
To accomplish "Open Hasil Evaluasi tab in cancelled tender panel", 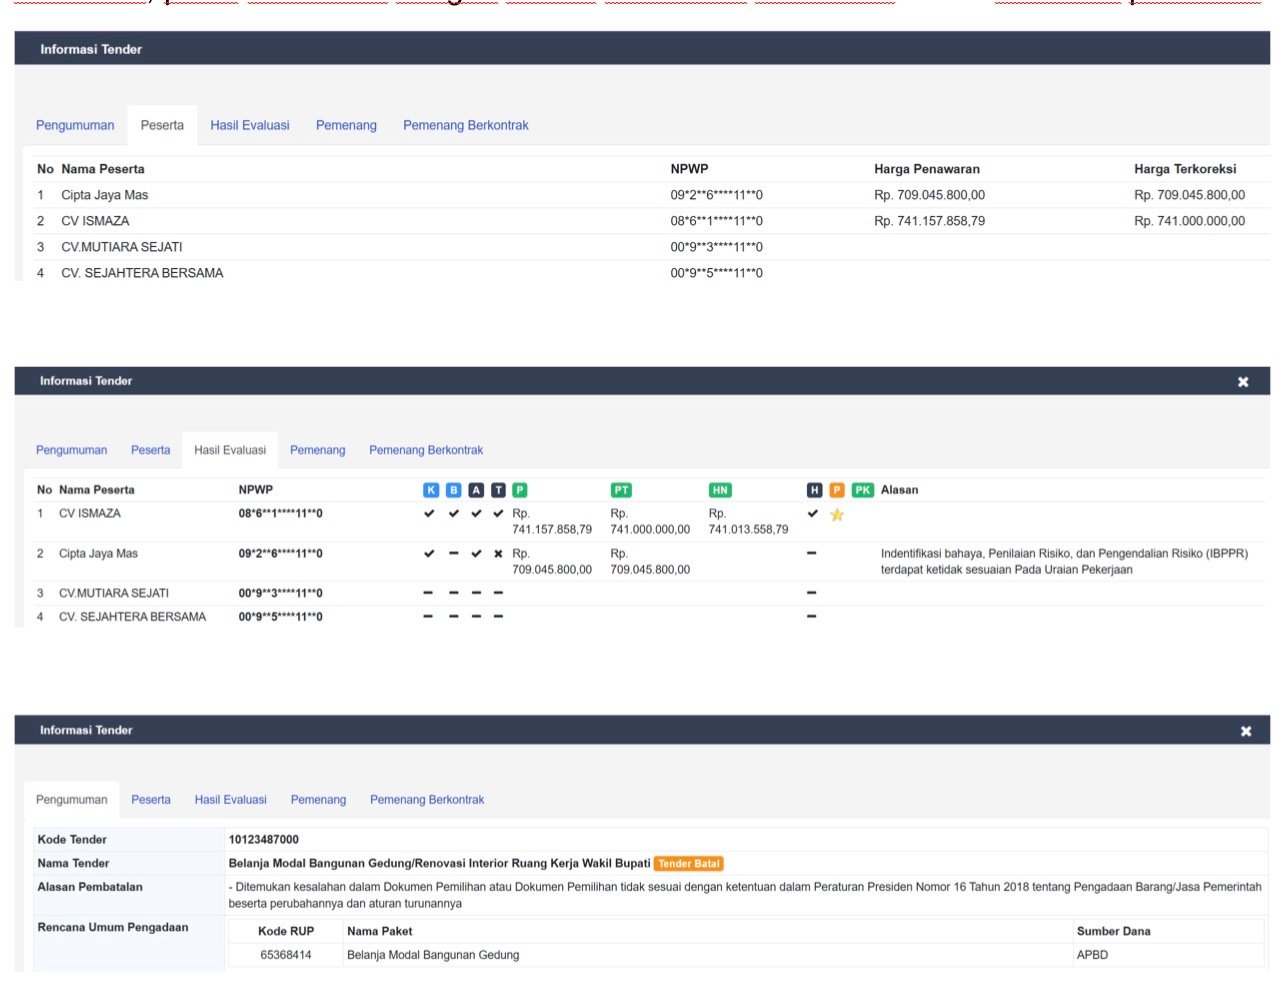I will tap(231, 800).
